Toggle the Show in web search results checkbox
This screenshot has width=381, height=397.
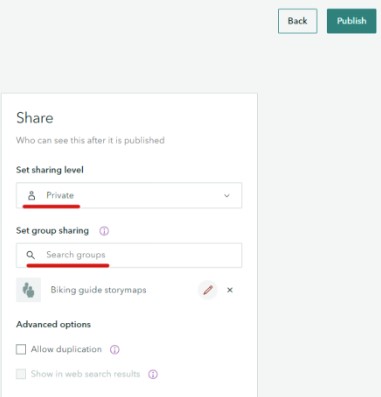tap(21, 374)
